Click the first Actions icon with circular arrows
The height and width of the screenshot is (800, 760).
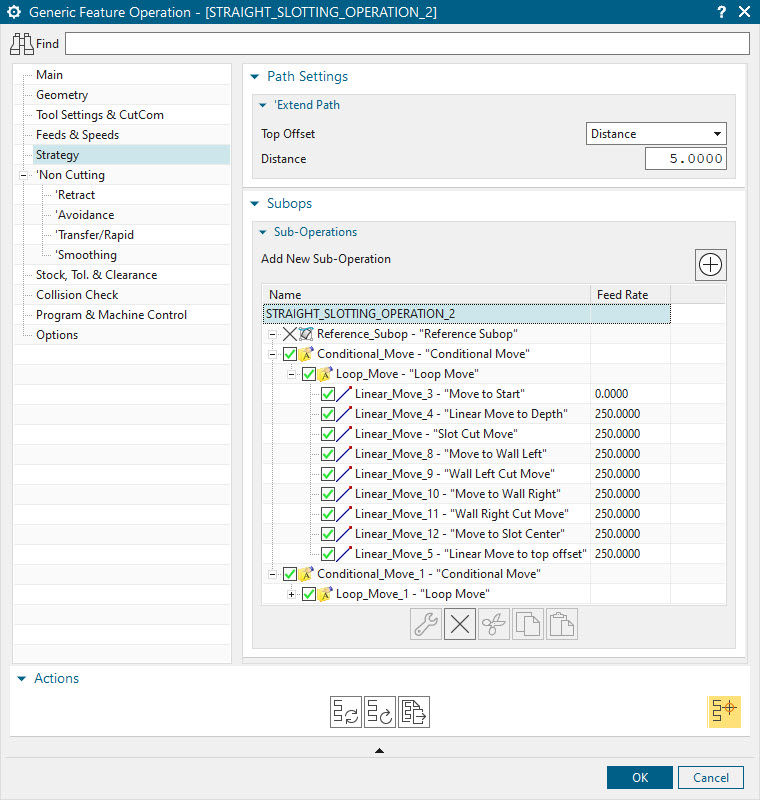pyautogui.click(x=346, y=711)
